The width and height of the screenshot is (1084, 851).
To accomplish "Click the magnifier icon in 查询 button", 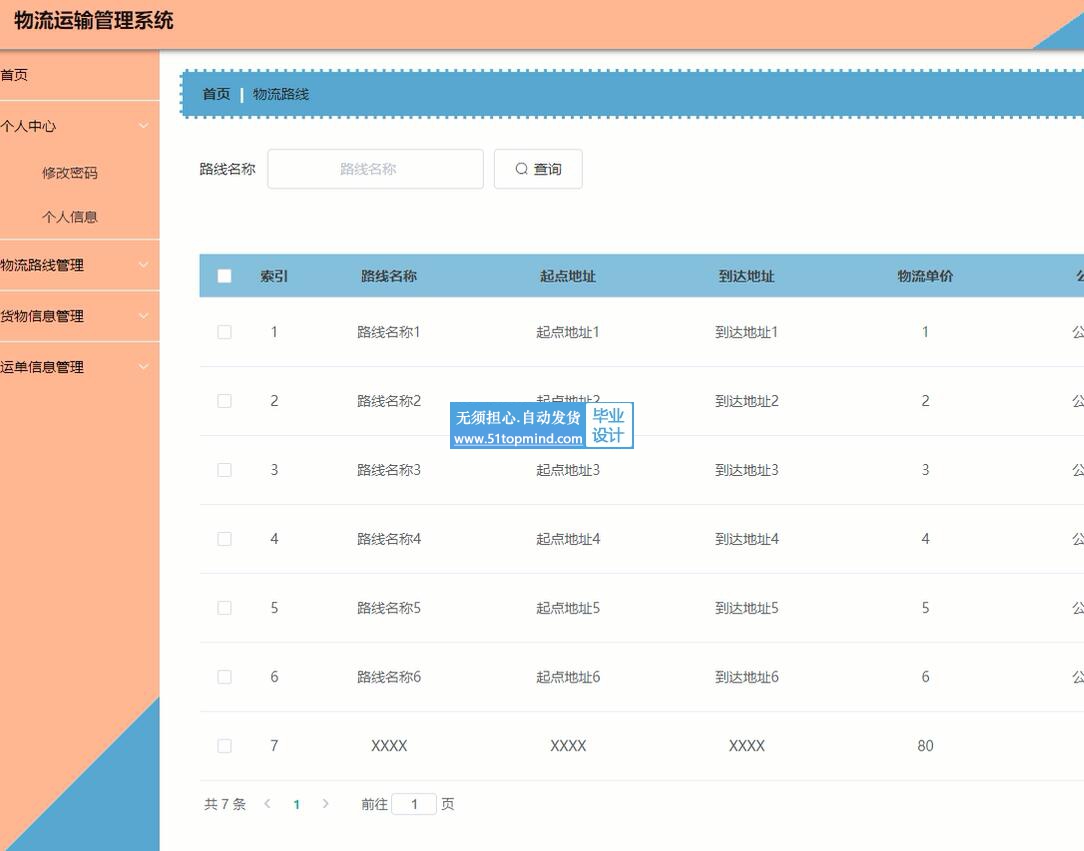I will (521, 169).
